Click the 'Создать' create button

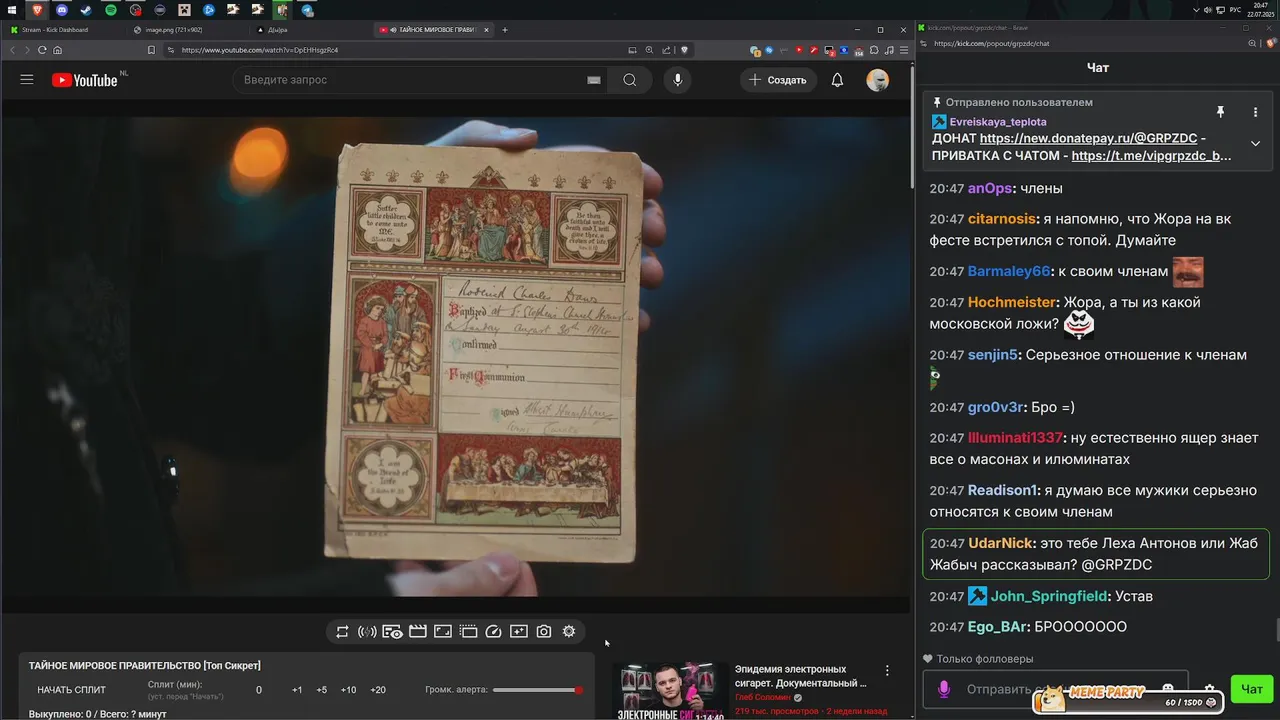coord(778,80)
